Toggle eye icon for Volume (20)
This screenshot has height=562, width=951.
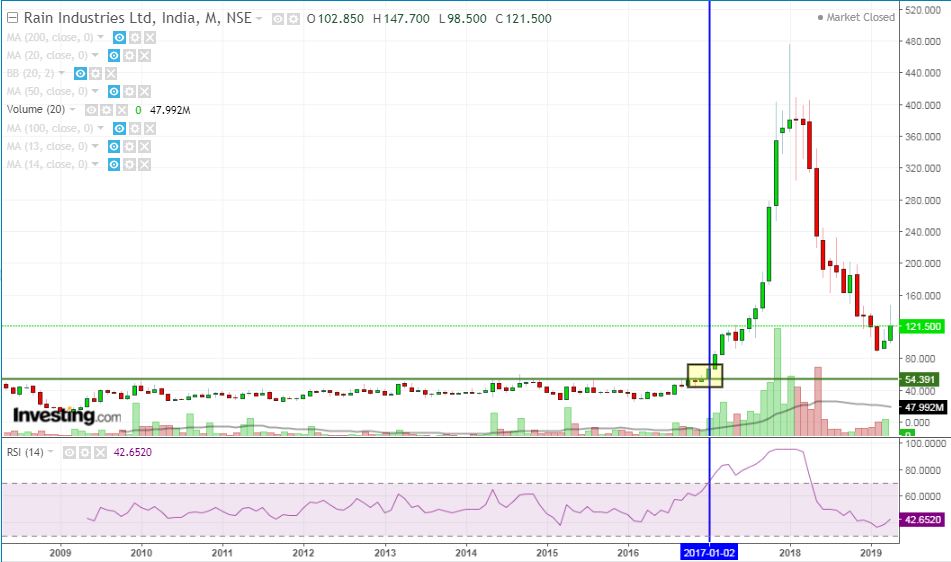(91, 110)
